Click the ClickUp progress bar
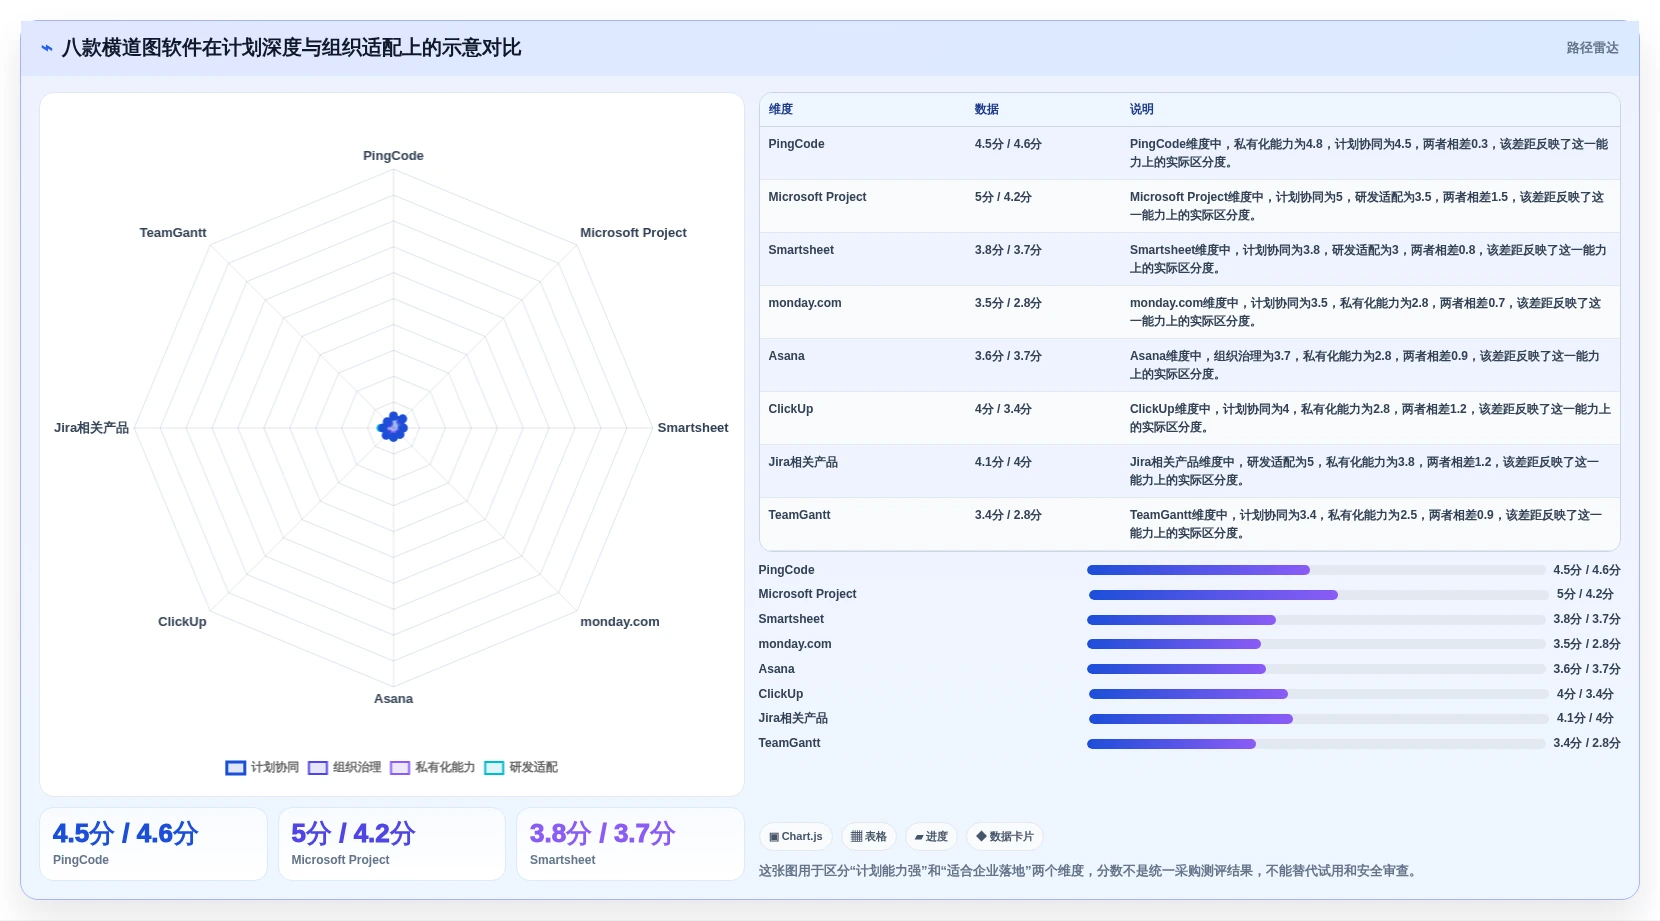Screen dimensions: 1660x921 (x=1318, y=694)
